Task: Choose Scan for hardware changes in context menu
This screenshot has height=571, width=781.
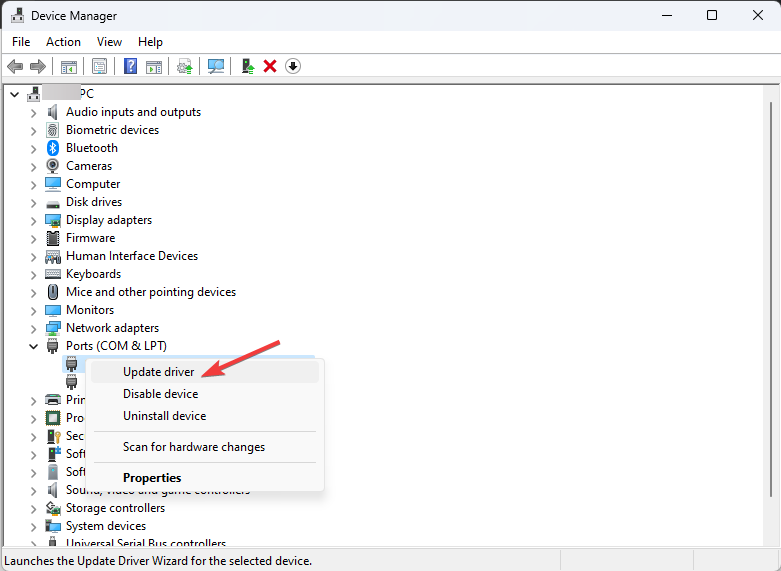Action: [x=205, y=447]
